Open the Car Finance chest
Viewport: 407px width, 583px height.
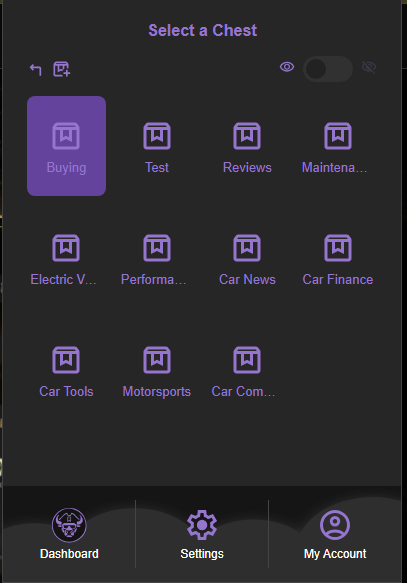[x=337, y=258]
